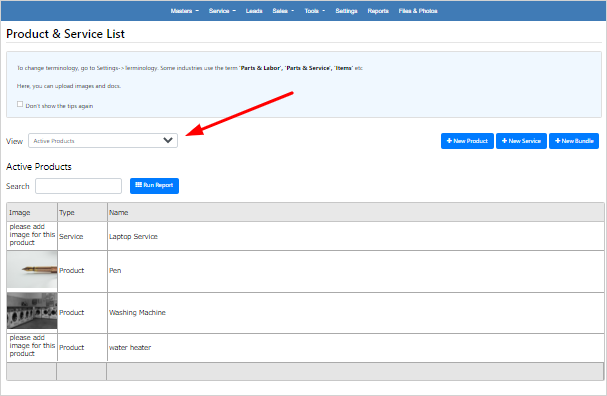607x396 pixels.
Task: Click the plus icon on New Product
Action: (x=449, y=141)
